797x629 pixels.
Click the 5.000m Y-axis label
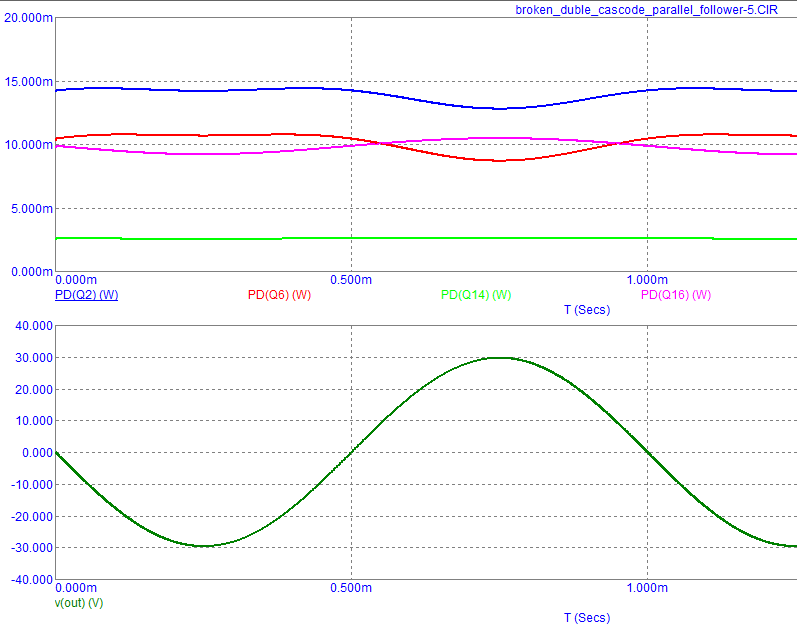[x=32, y=209]
